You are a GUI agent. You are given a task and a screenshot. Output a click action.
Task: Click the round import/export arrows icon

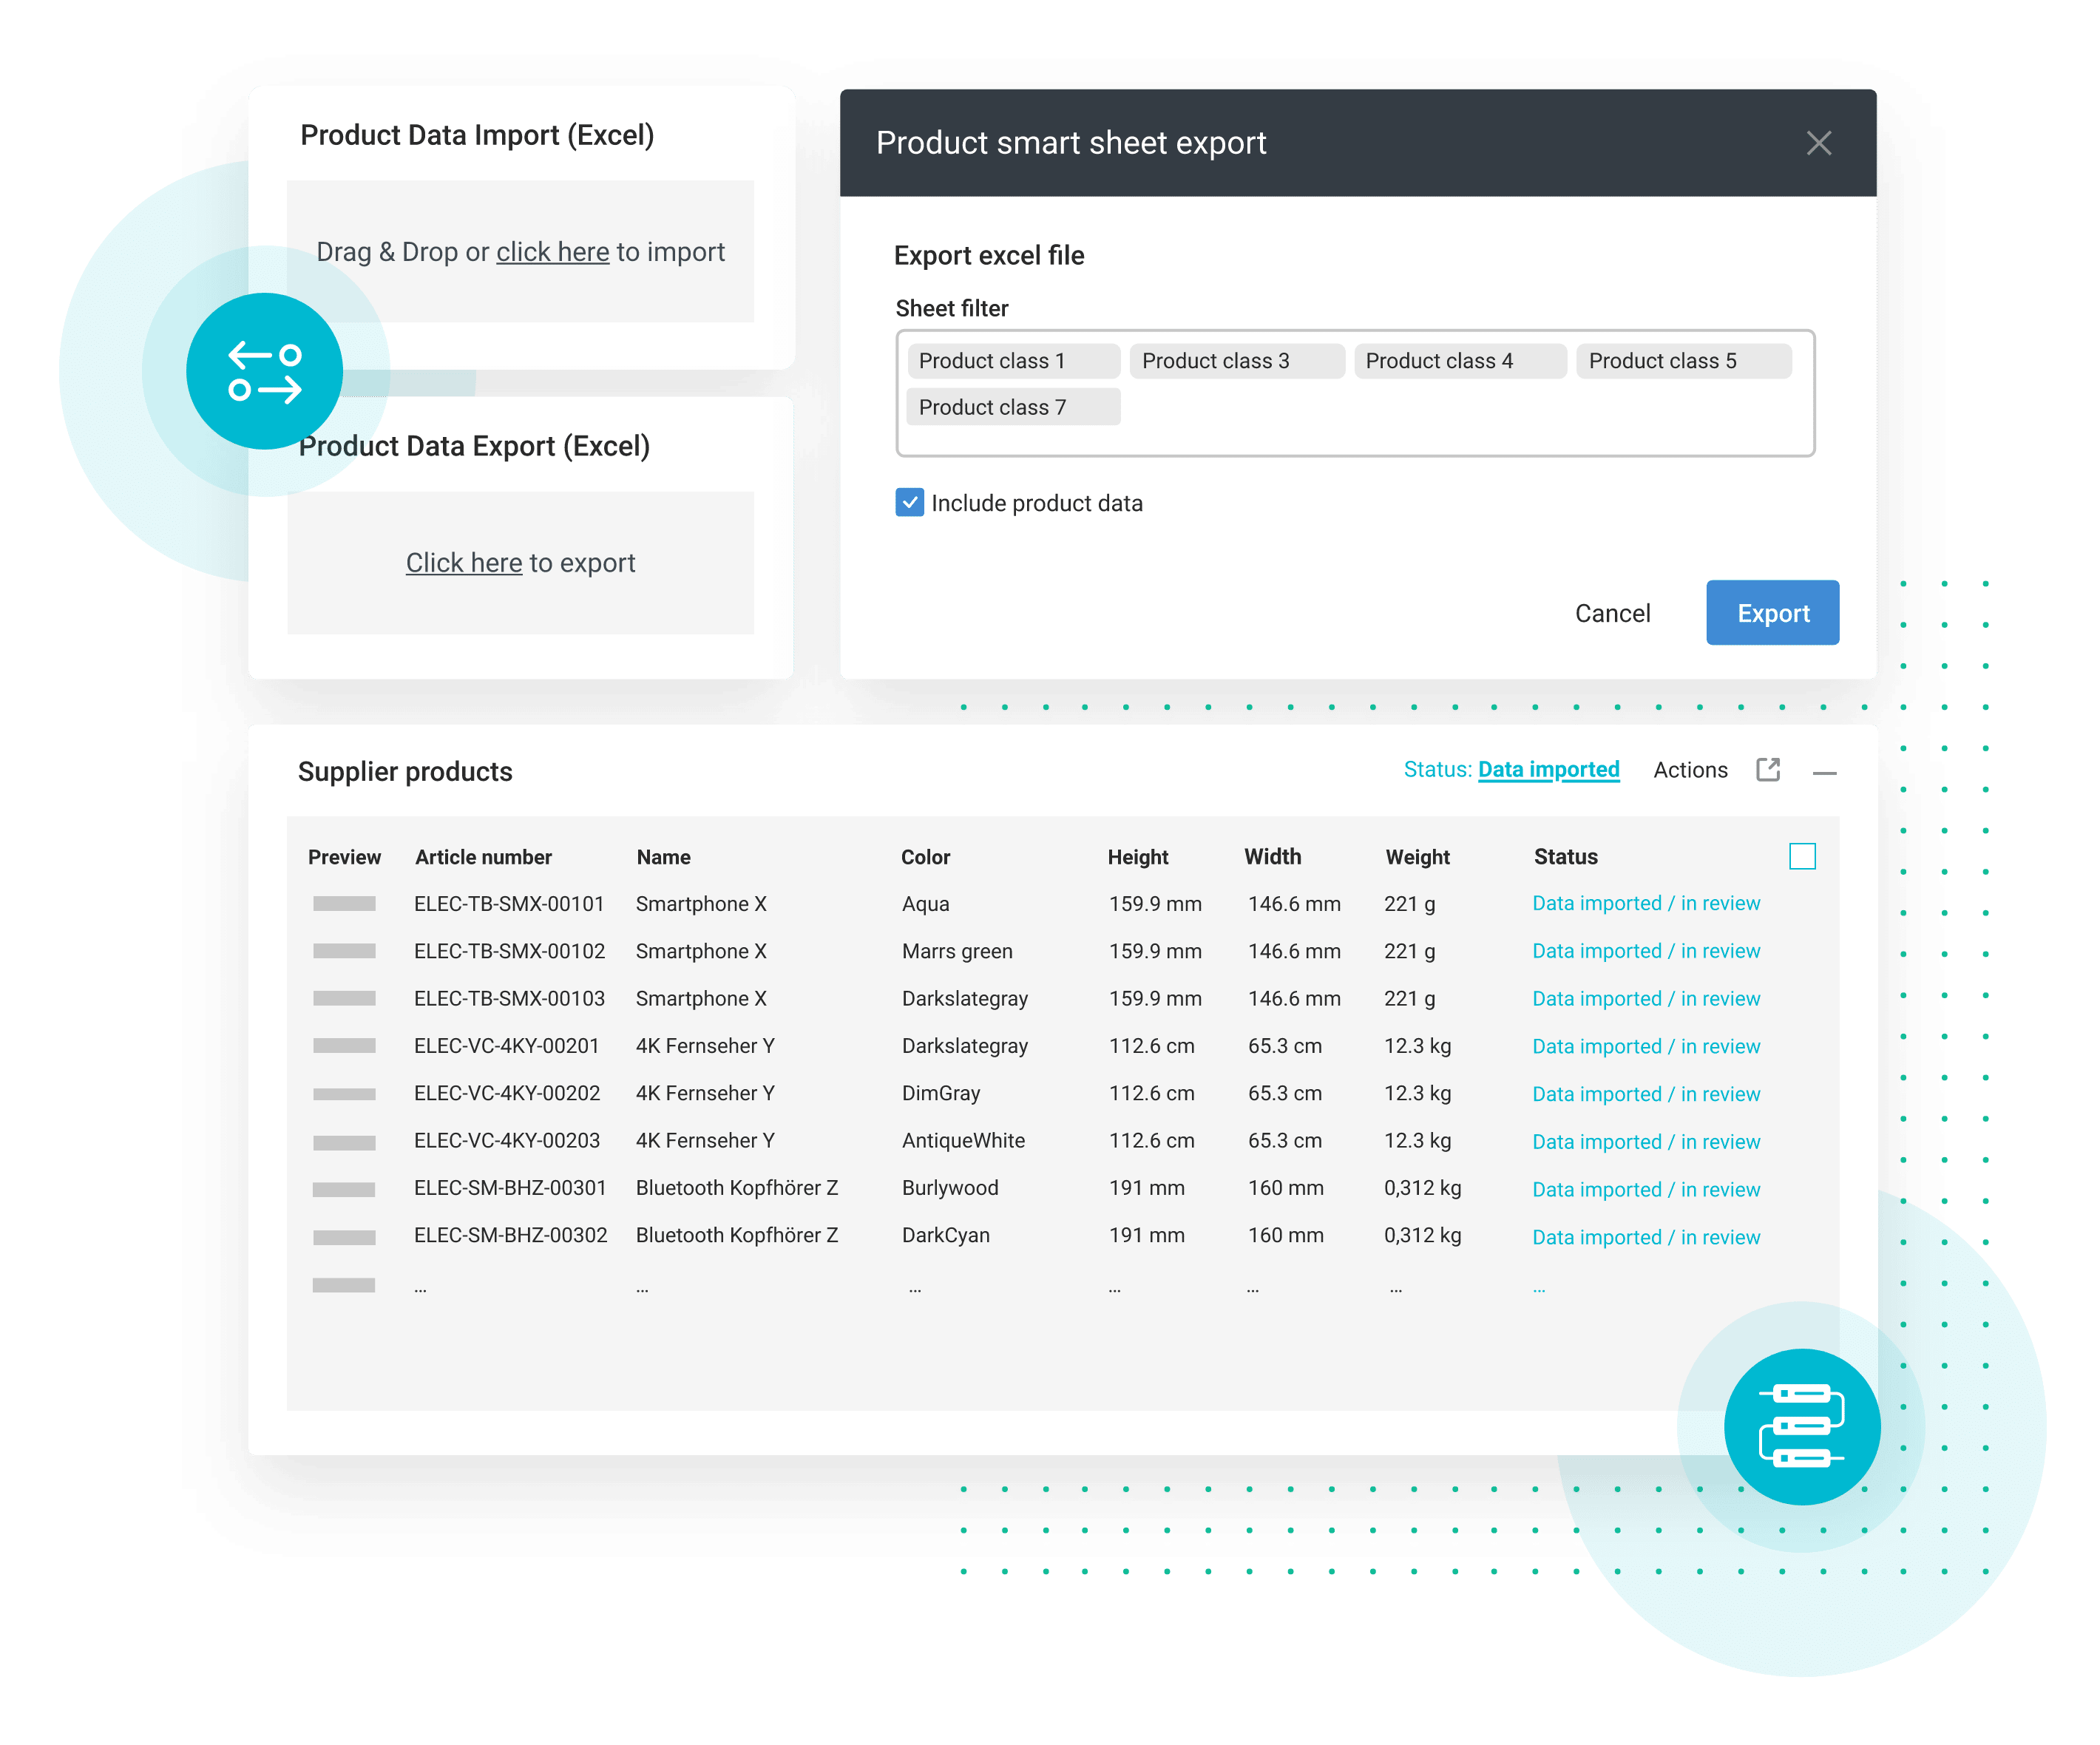[265, 371]
